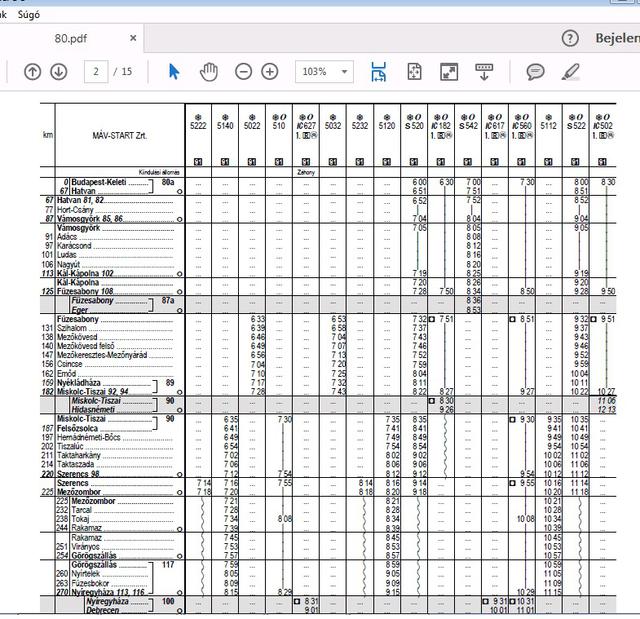Viewport: 640px width, 619px height.
Task: Open the Súgó menu
Action: tap(29, 15)
